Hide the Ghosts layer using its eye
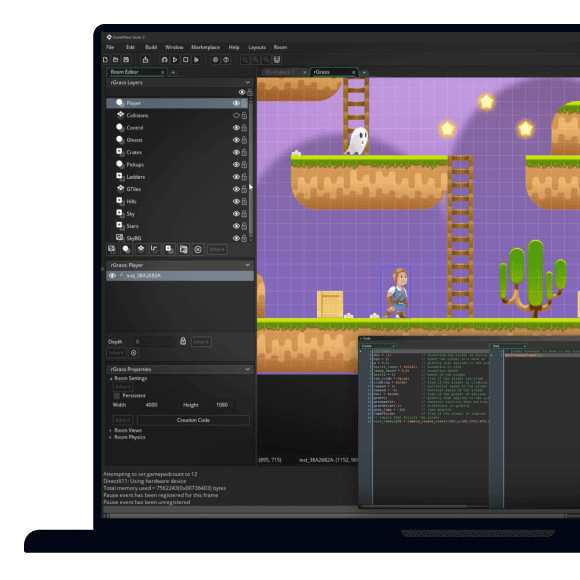This screenshot has width=580, height=580. pos(236,140)
